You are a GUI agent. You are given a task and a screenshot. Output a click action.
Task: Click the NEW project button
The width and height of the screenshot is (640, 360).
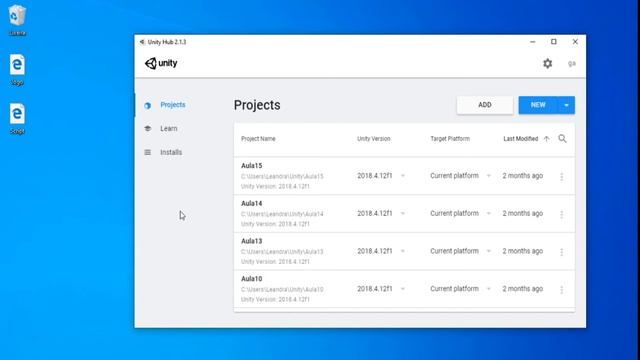538,105
